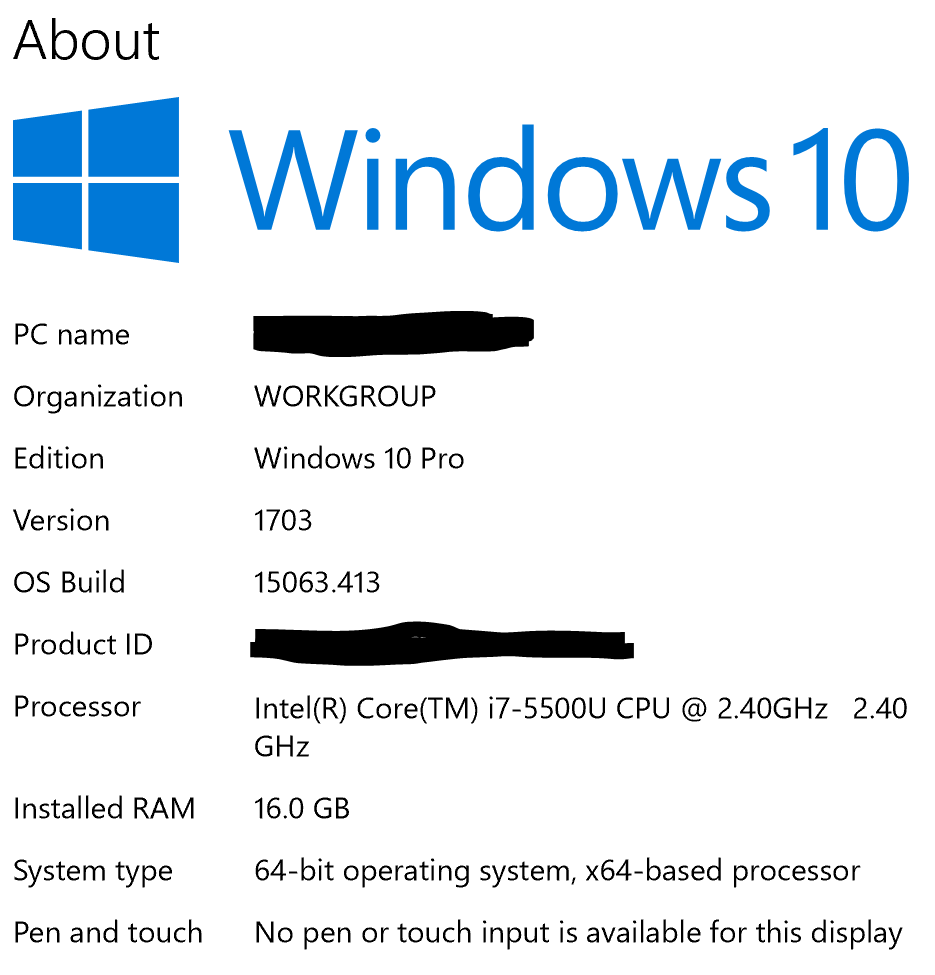Click the Windows 10 Pro edition text

358,459
